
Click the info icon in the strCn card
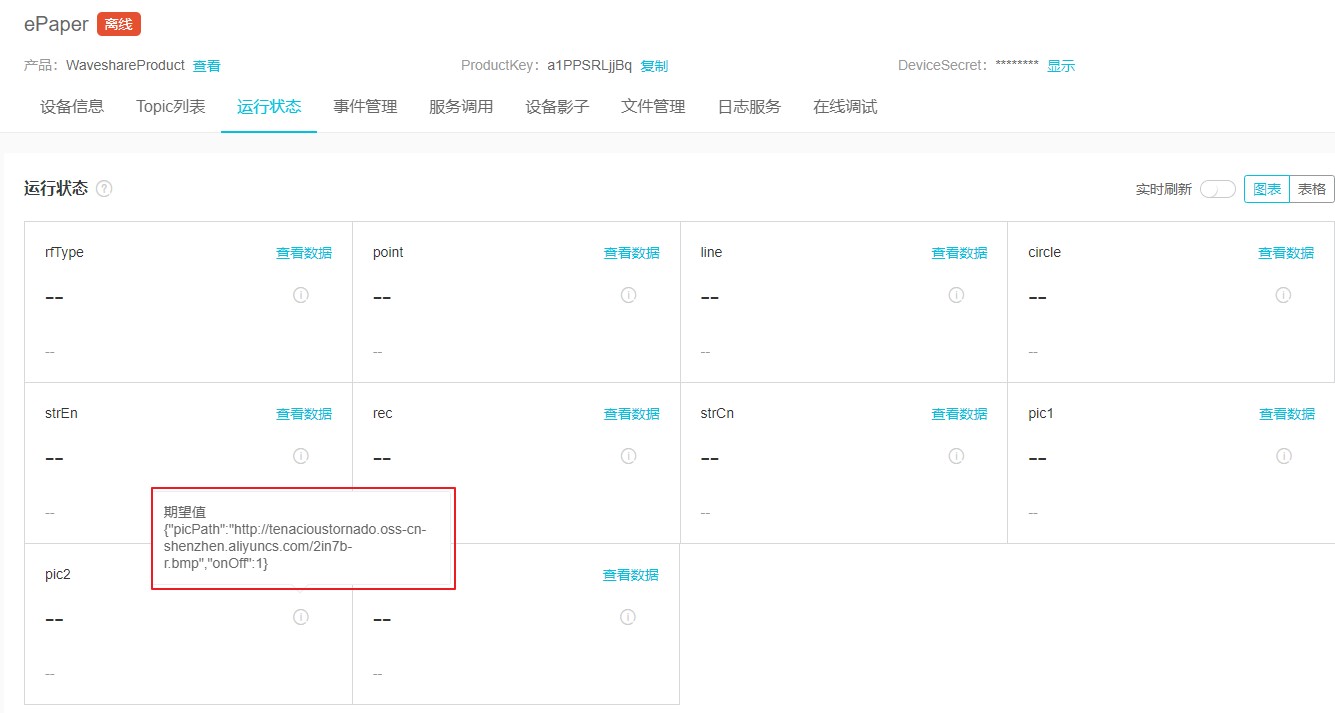pos(956,456)
